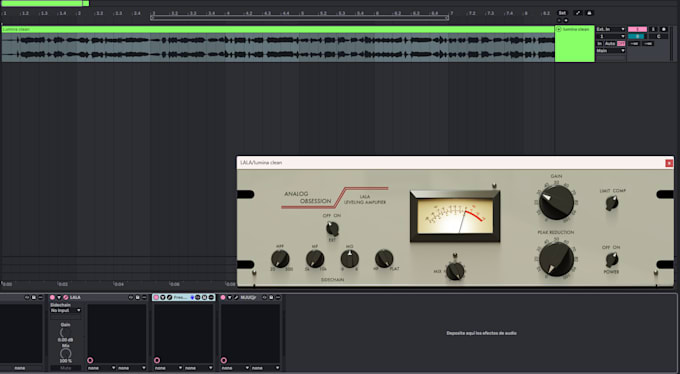Click the blue icon on Freq device

tap(192, 297)
